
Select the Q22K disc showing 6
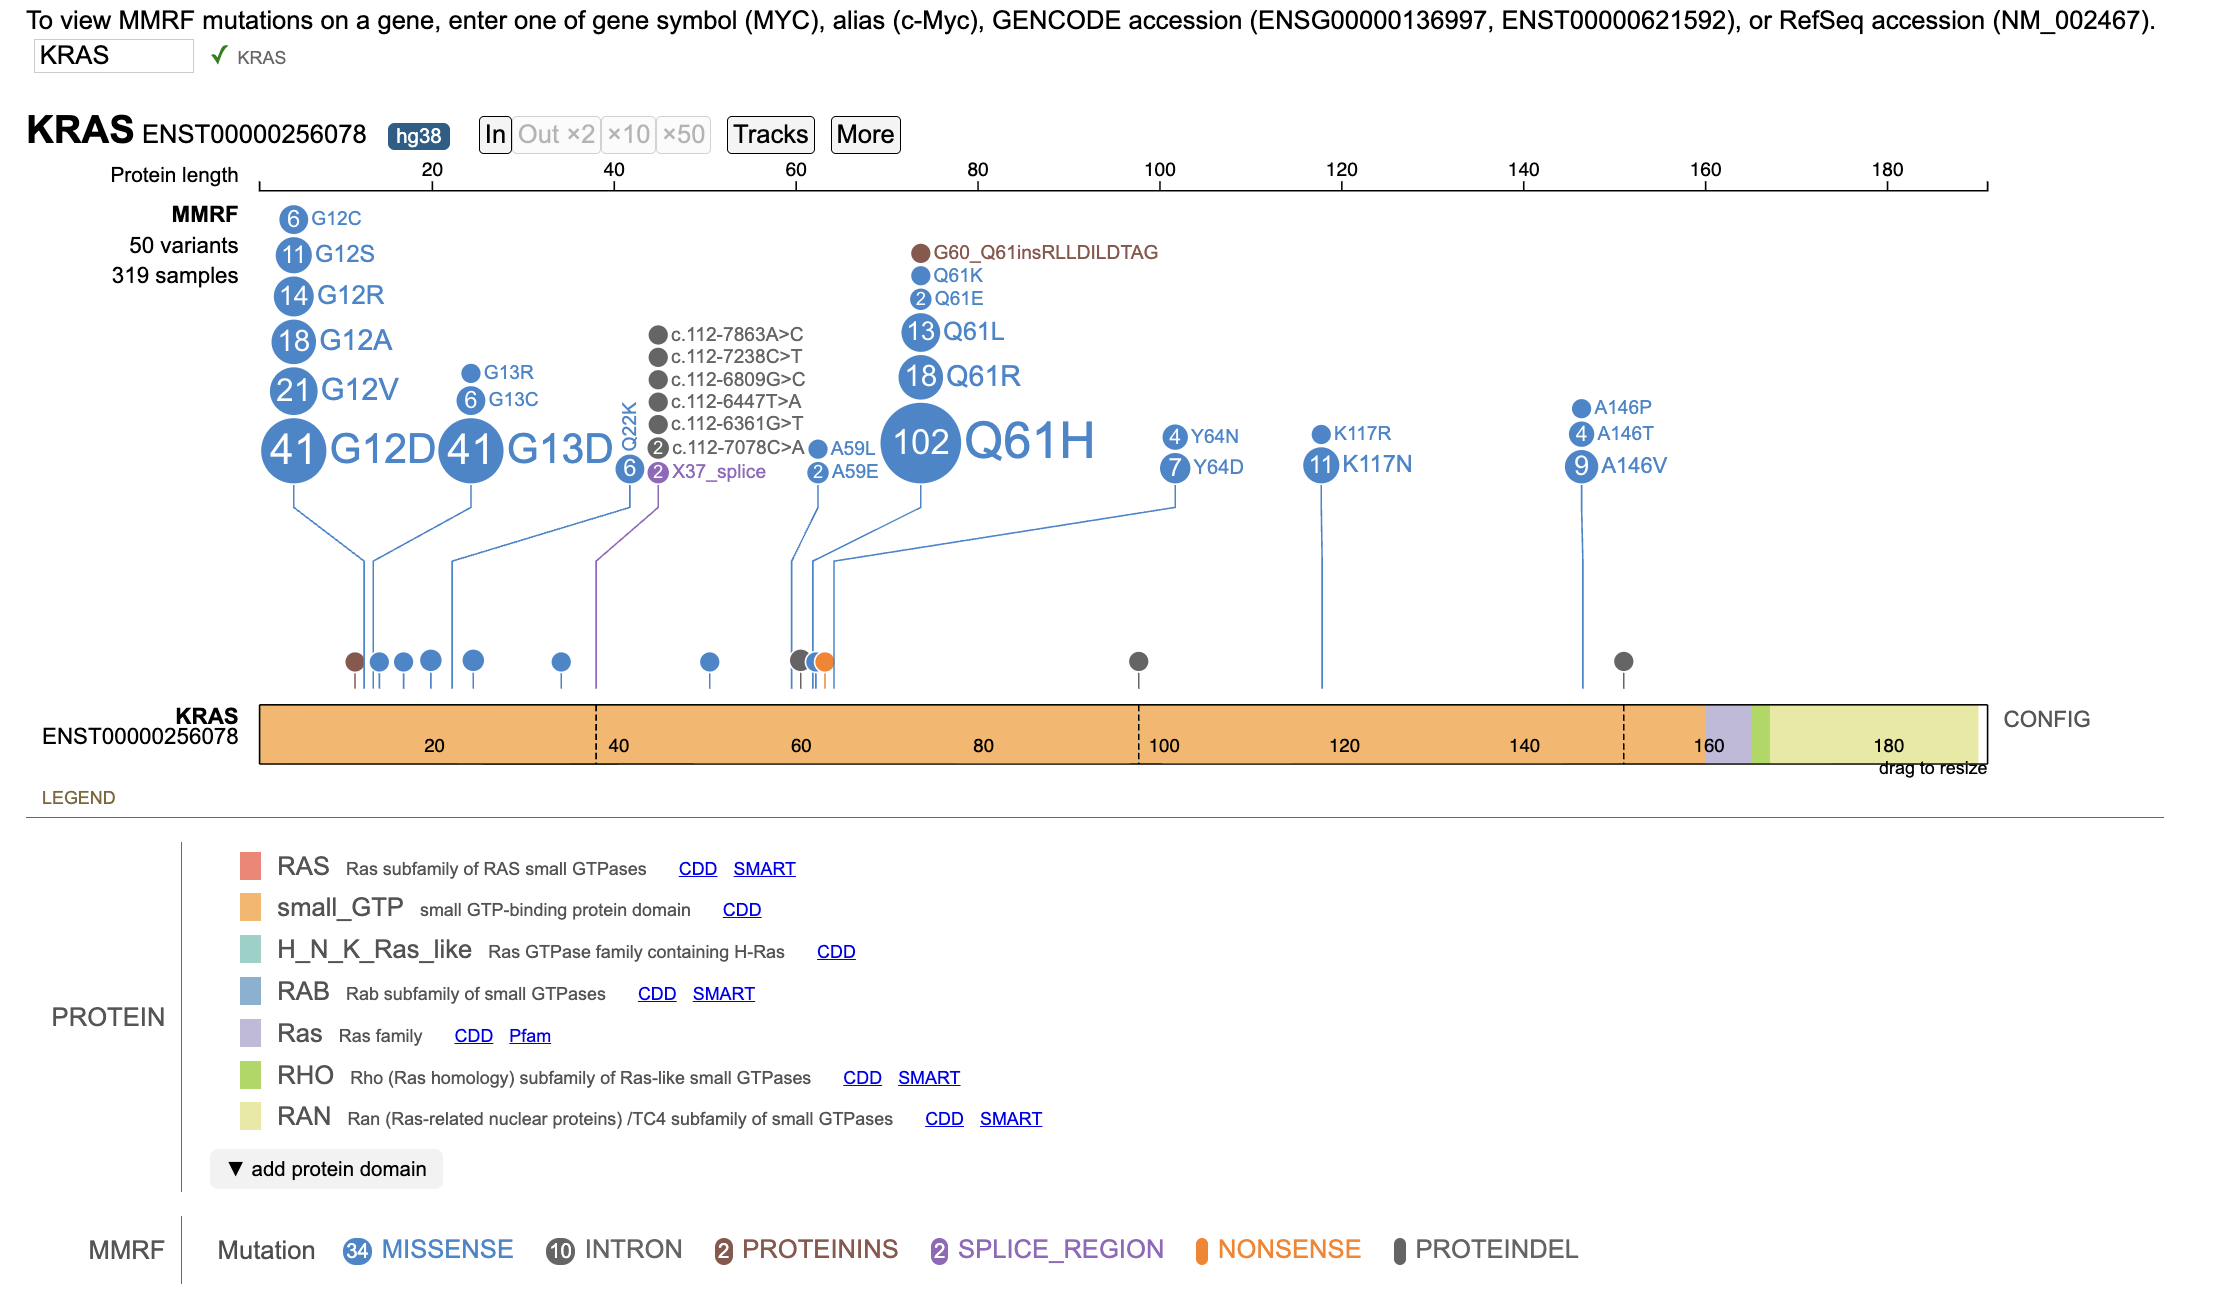coord(629,468)
